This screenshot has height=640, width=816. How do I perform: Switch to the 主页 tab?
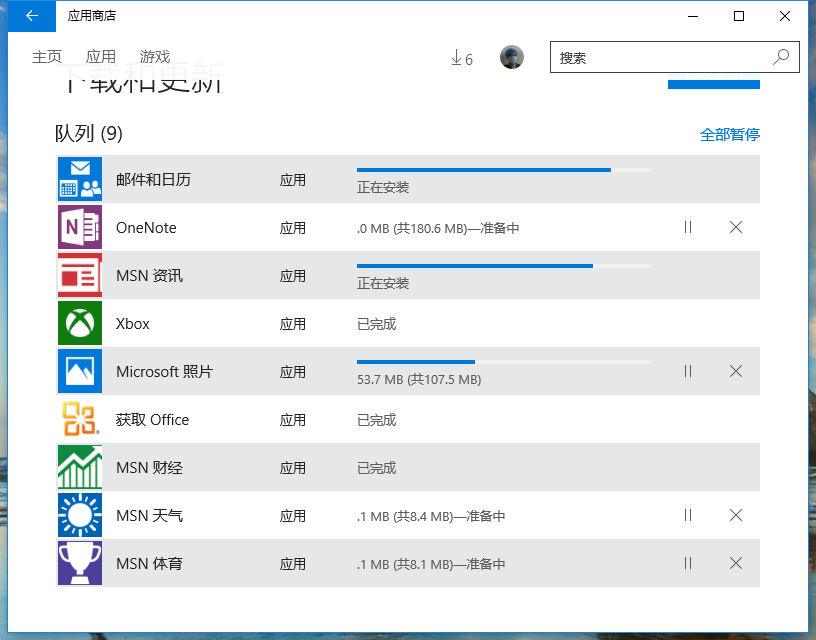47,57
